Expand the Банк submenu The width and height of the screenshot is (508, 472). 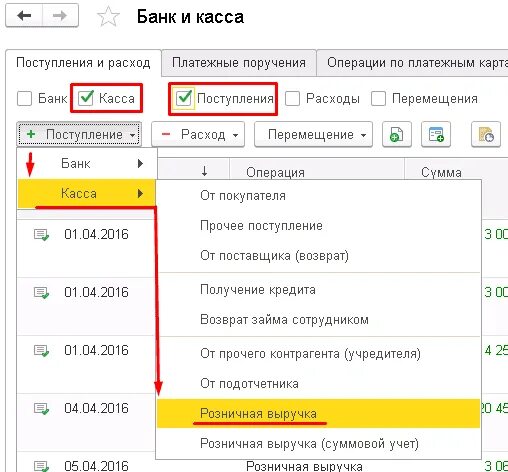coord(87,164)
